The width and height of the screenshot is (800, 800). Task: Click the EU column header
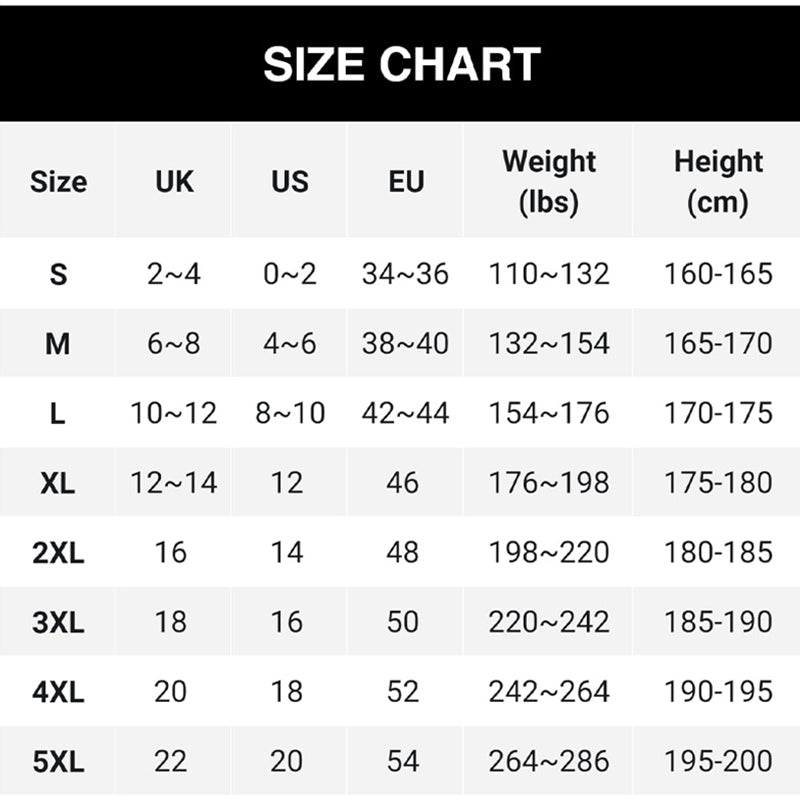pyautogui.click(x=405, y=182)
